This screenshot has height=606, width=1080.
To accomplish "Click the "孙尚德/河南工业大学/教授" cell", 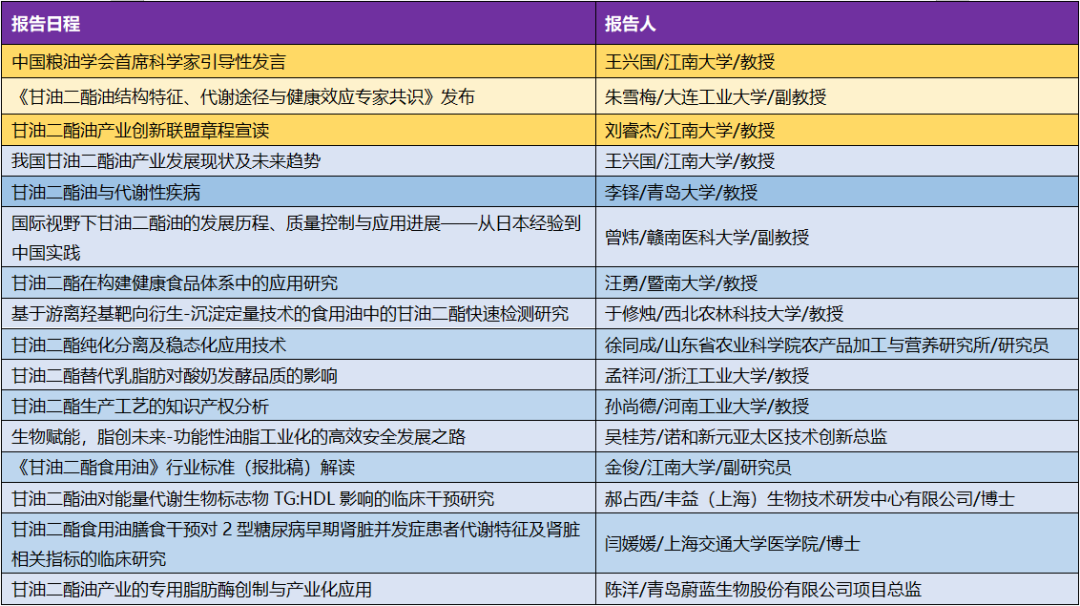I will pyautogui.click(x=837, y=406).
